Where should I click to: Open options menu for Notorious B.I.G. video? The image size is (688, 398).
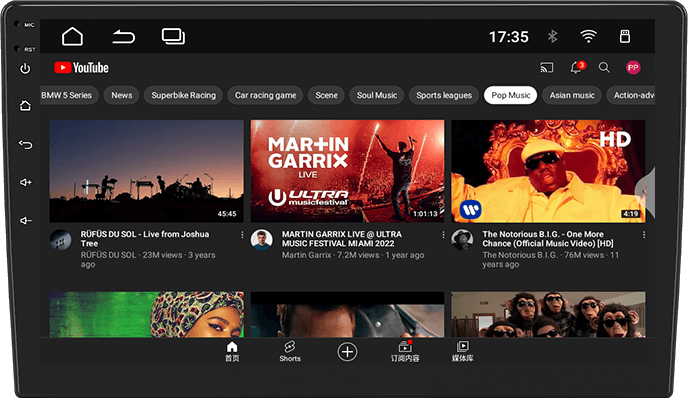(644, 235)
